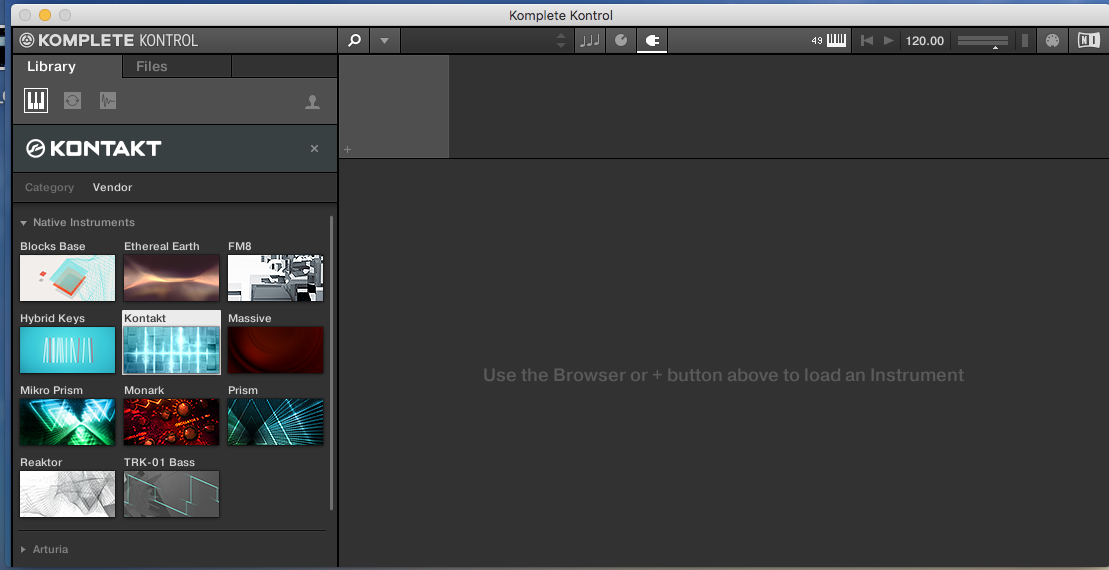The width and height of the screenshot is (1109, 570).
Task: Click the "Native Instruments" group label
Action: pos(83,222)
